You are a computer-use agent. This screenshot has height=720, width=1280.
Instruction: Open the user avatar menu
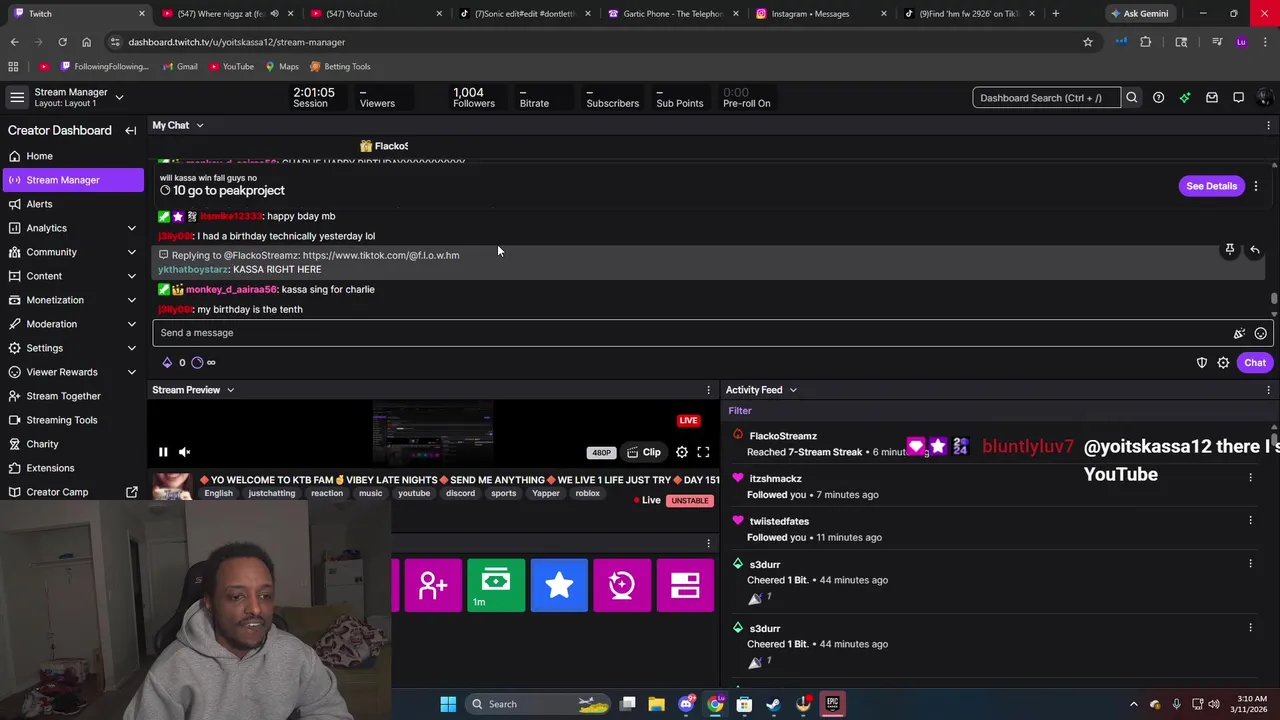1265,98
